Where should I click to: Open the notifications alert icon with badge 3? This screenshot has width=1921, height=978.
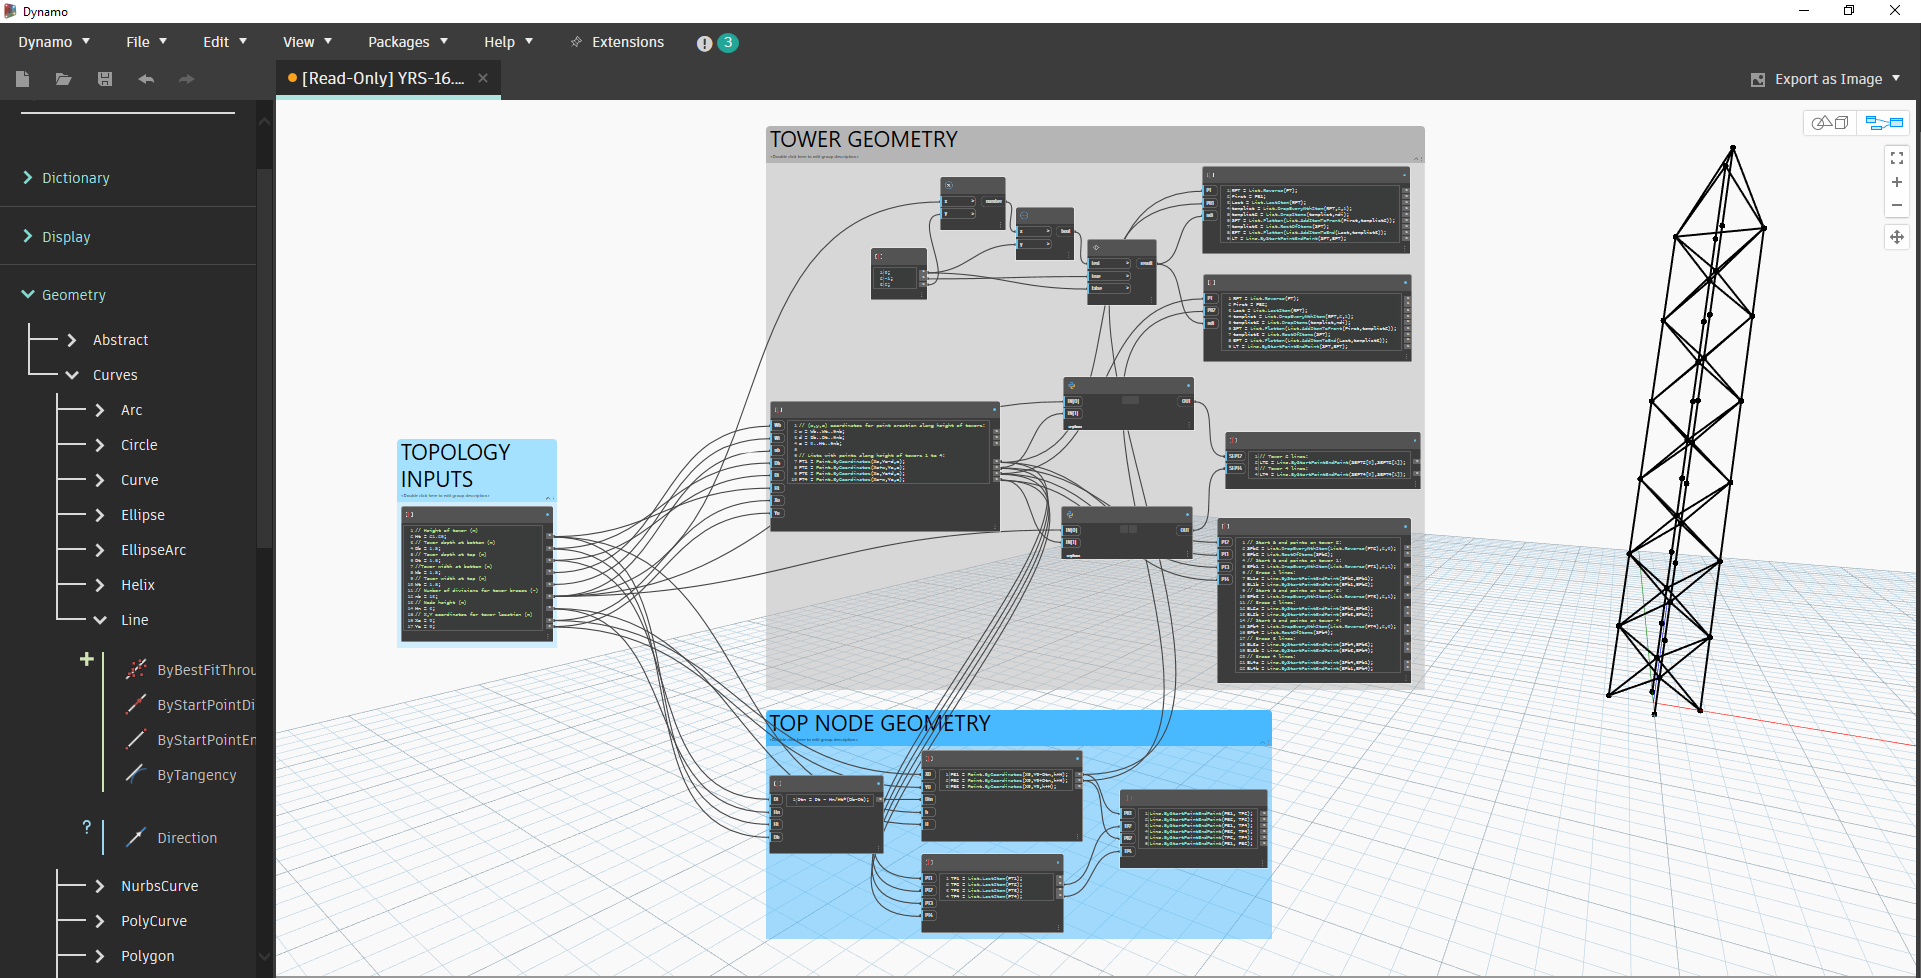click(718, 43)
